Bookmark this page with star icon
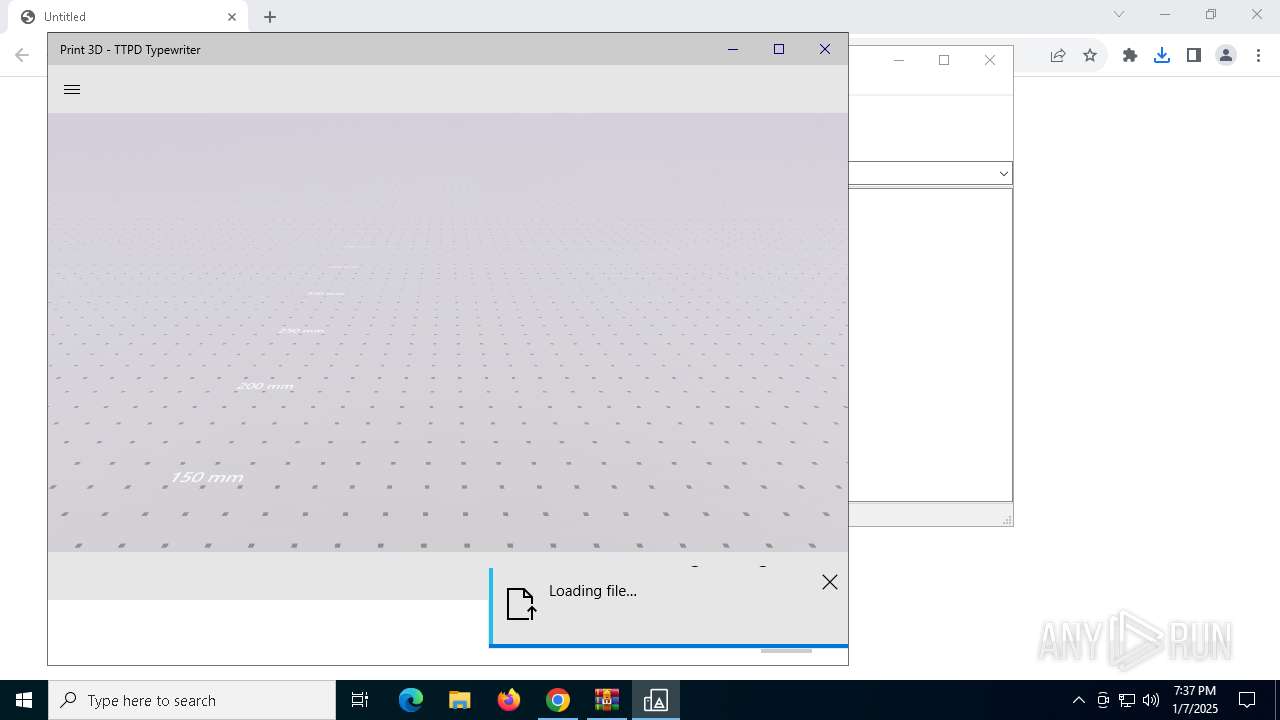This screenshot has height=720, width=1280. pos(1090,56)
